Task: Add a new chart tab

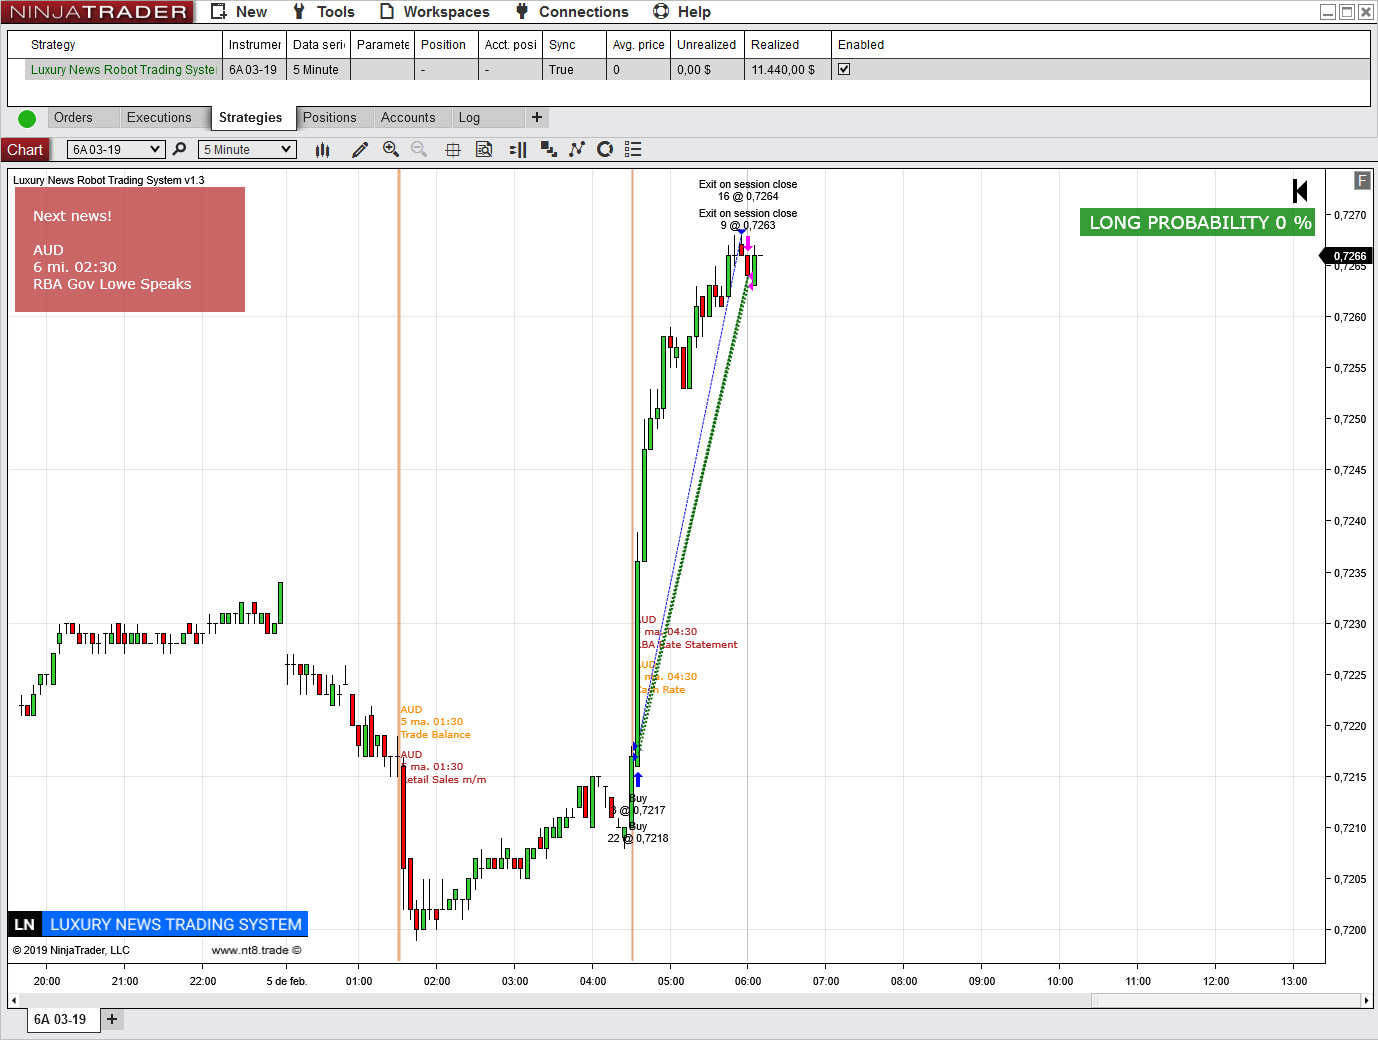Action: (112, 1019)
